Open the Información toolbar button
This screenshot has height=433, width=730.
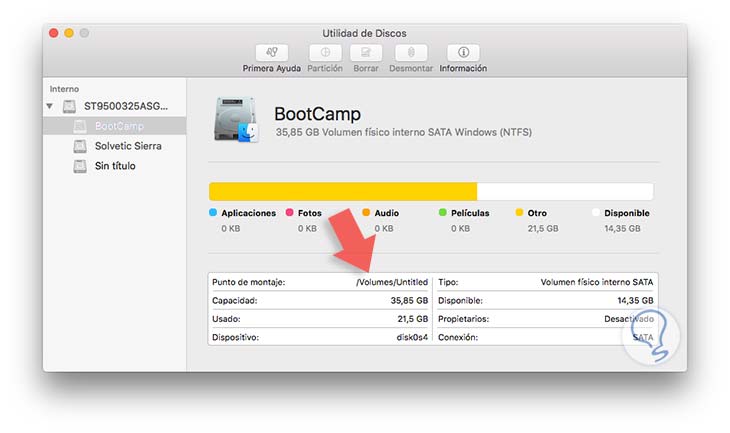tap(463, 53)
